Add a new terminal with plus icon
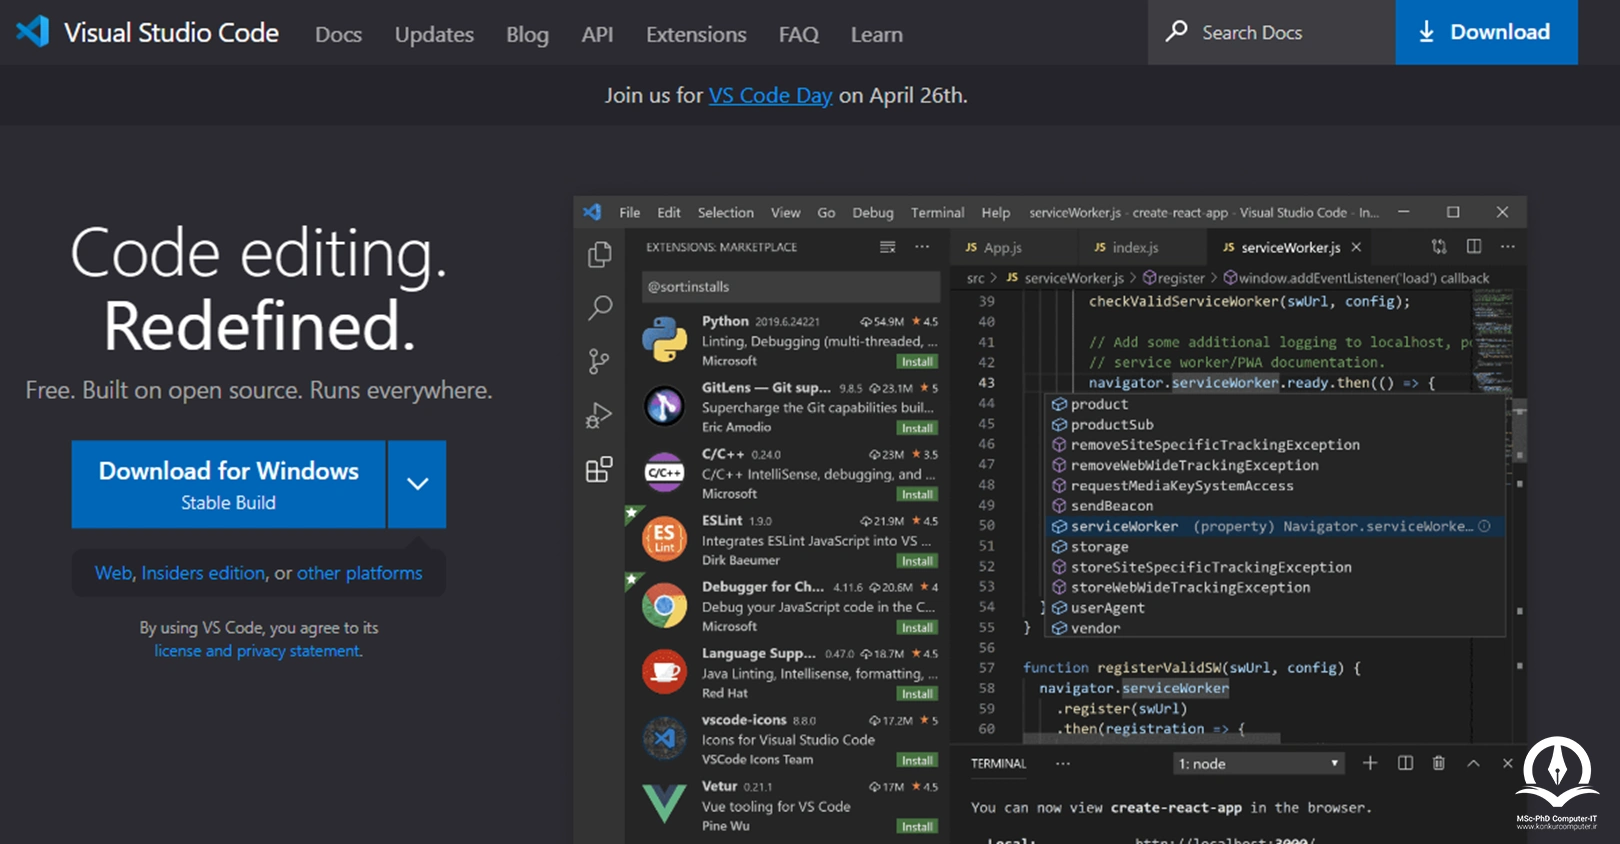 point(1370,763)
